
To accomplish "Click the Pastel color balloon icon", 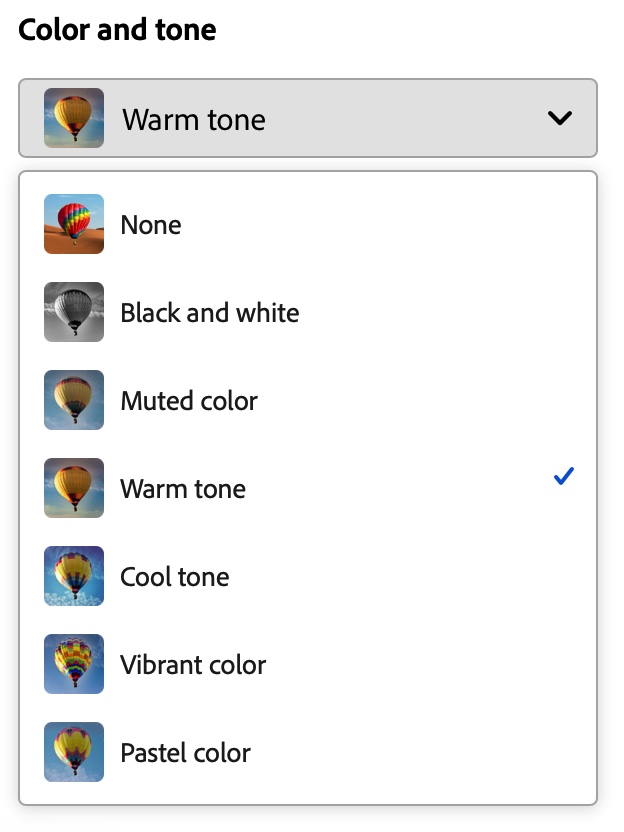I will (x=74, y=752).
